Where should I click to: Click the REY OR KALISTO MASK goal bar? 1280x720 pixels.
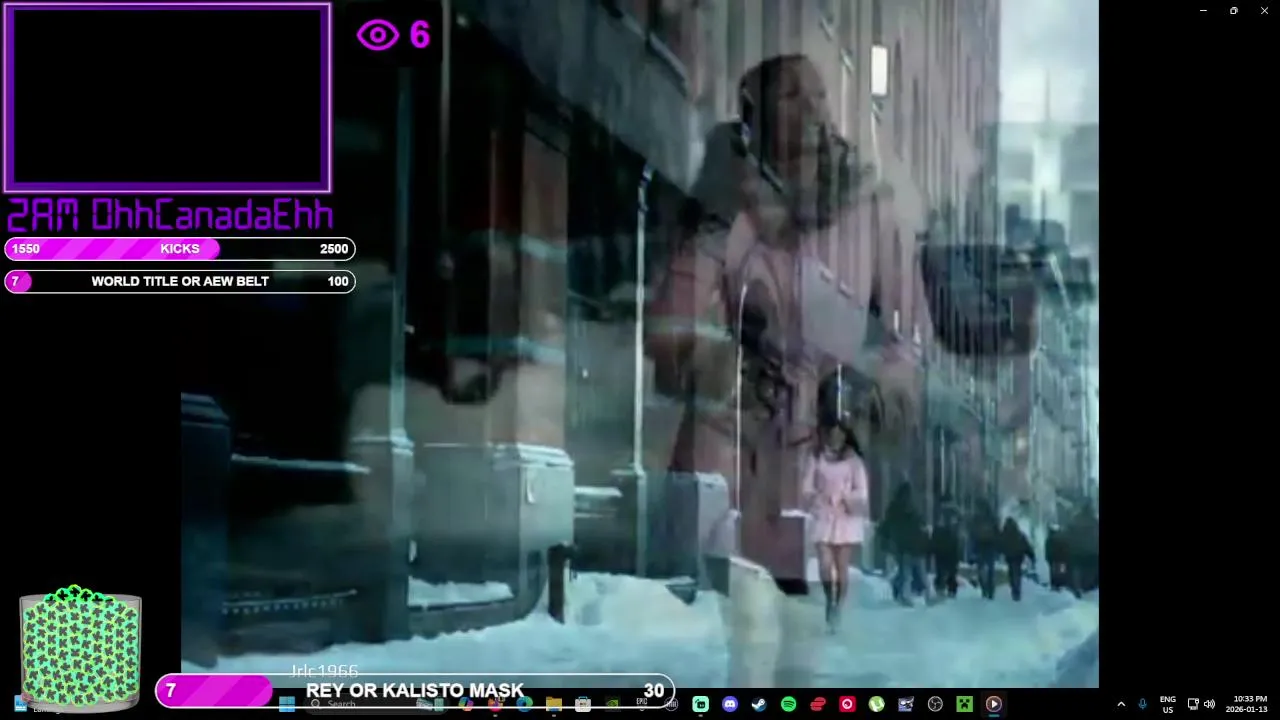tap(415, 690)
